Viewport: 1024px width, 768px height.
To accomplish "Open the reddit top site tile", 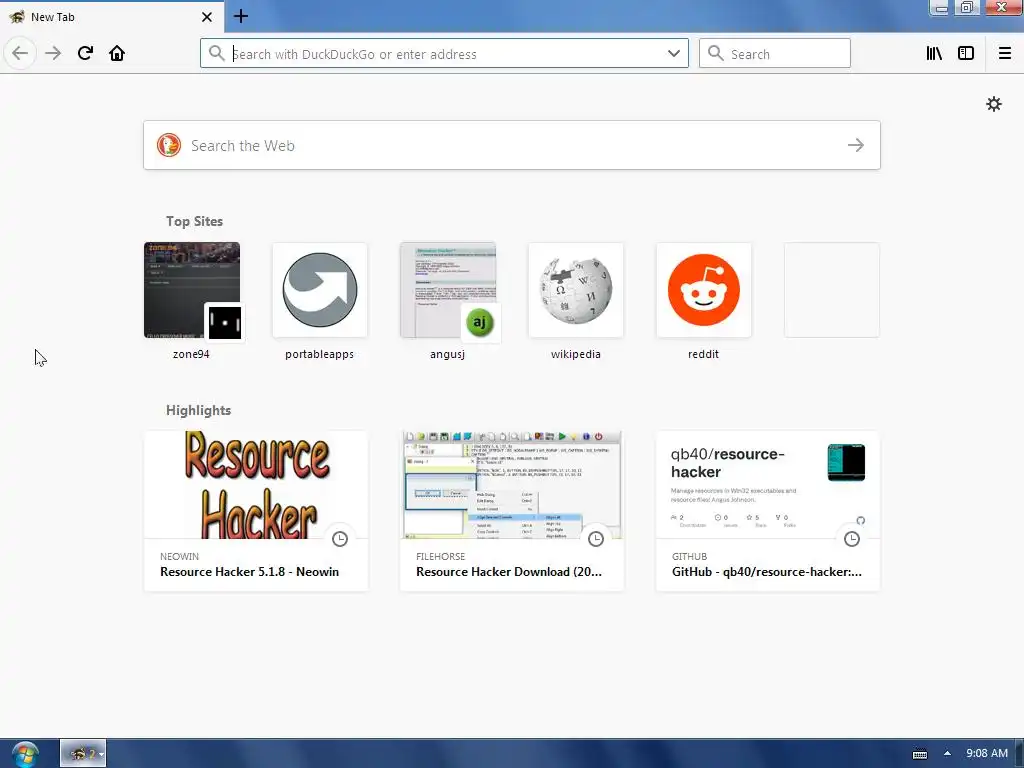I will pos(703,290).
